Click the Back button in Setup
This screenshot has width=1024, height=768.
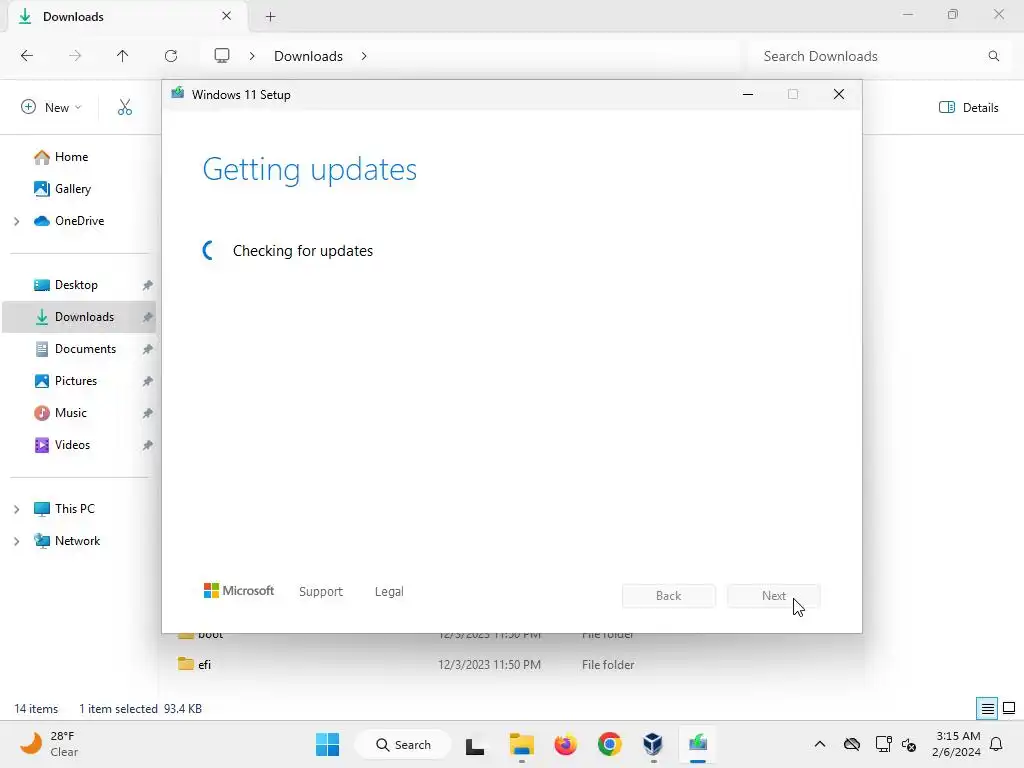pos(669,596)
